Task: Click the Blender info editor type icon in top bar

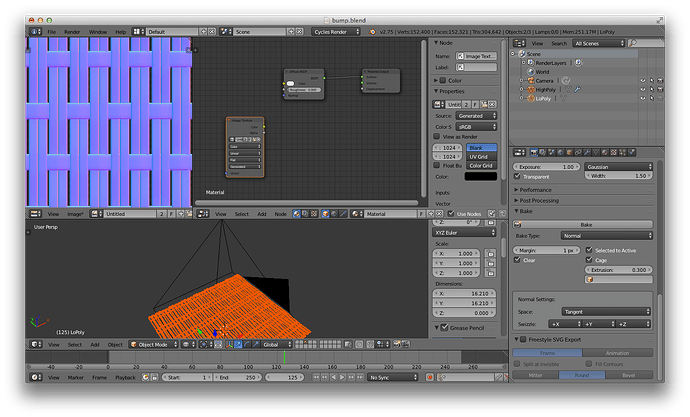Action: coord(35,32)
